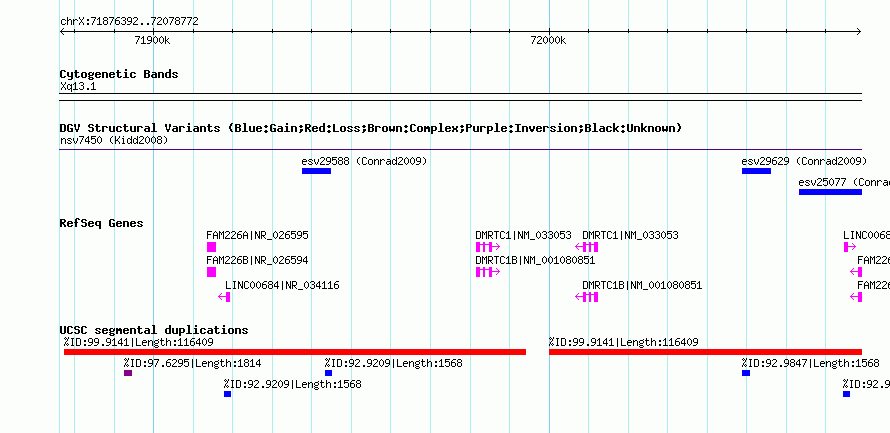Open the Cytogenetic Bands track title
This screenshot has height=433, width=890.
pos(119,74)
